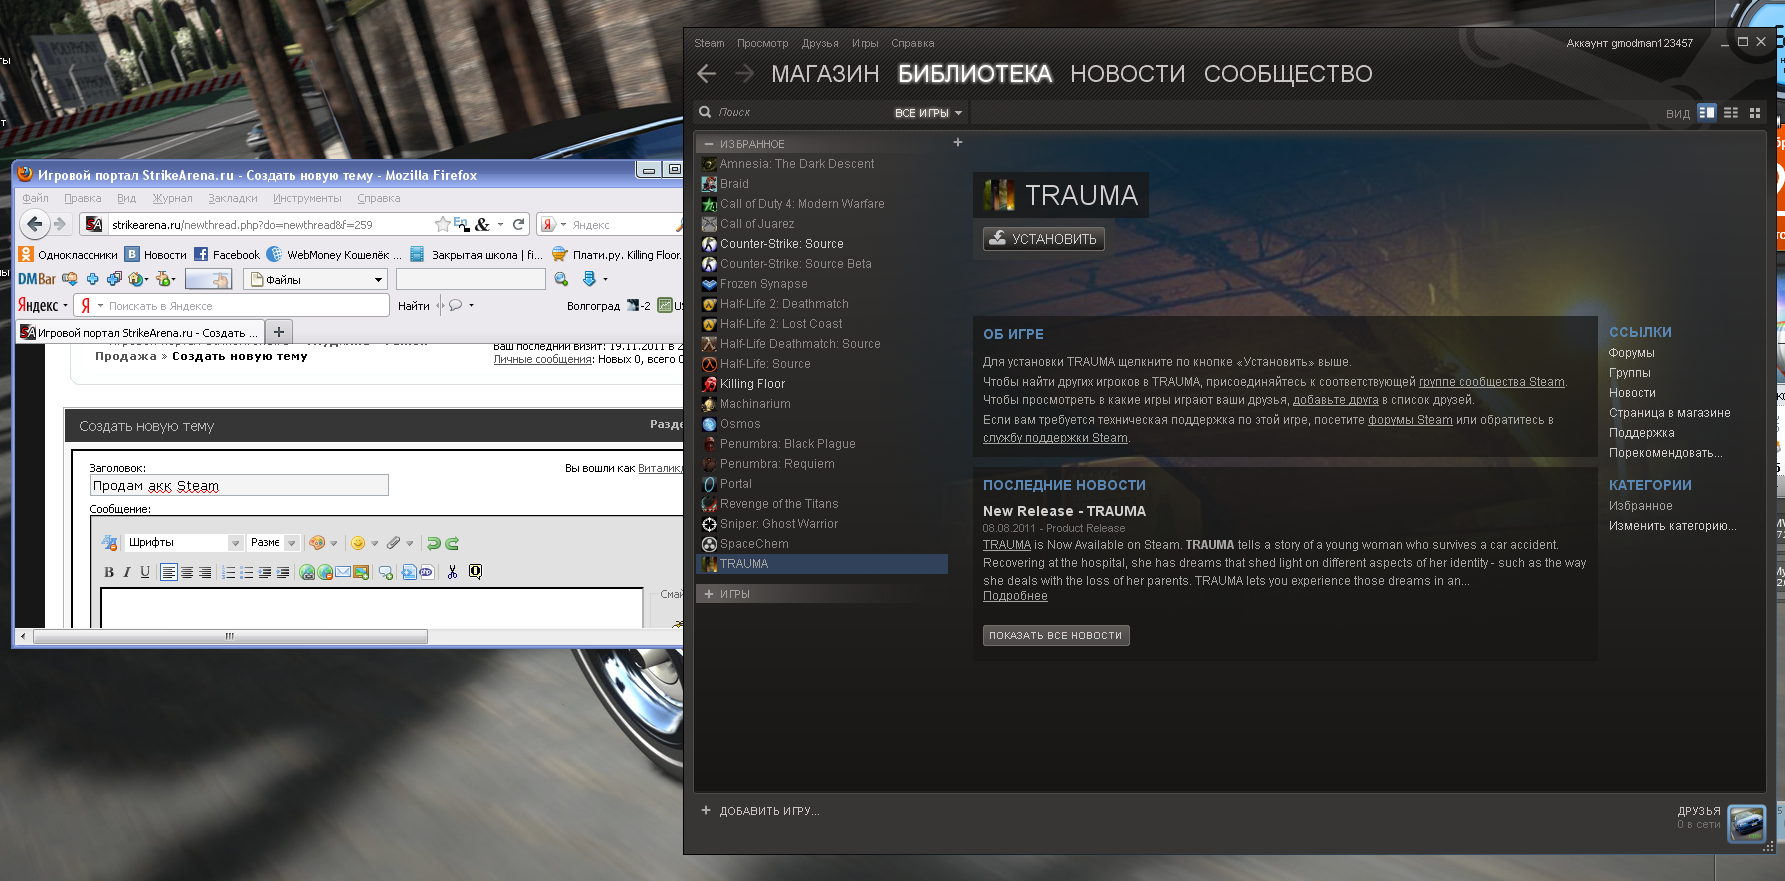Go back in Firefox
The width and height of the screenshot is (1785, 881).
(x=35, y=224)
